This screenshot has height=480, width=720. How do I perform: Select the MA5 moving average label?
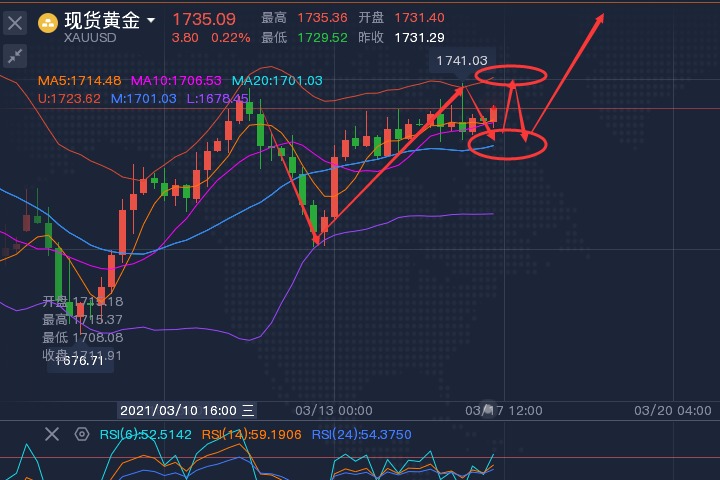[x=80, y=80]
